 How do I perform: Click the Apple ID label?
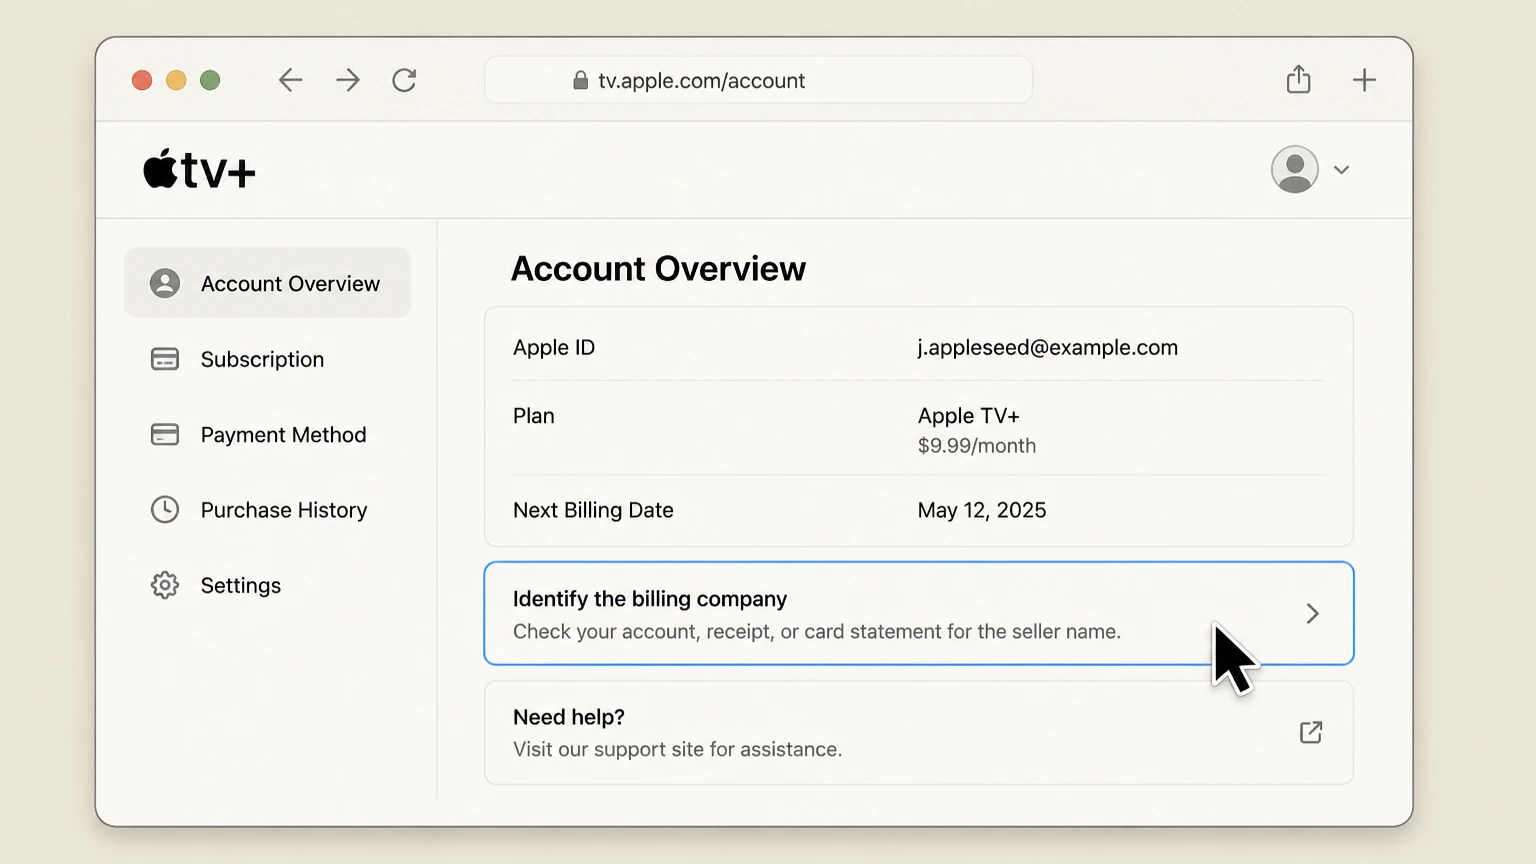click(x=554, y=348)
